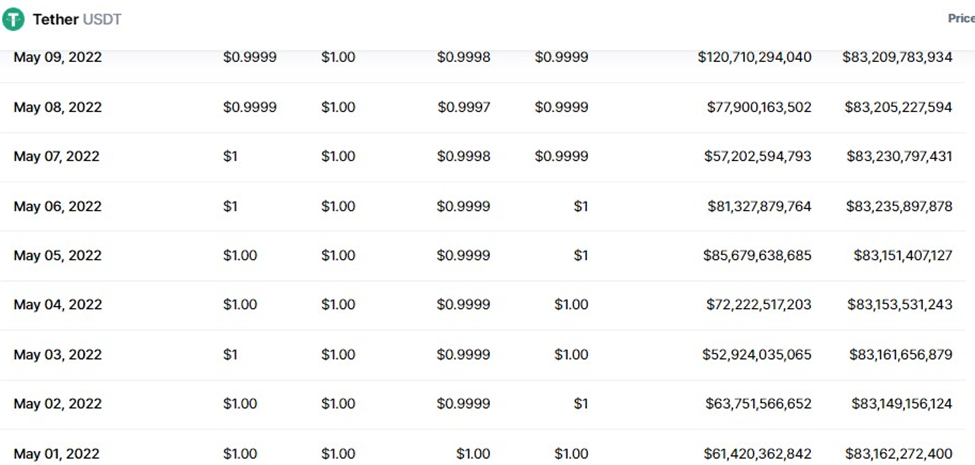
Task: Click the May 03, 2022 date cell
Action: pos(57,355)
